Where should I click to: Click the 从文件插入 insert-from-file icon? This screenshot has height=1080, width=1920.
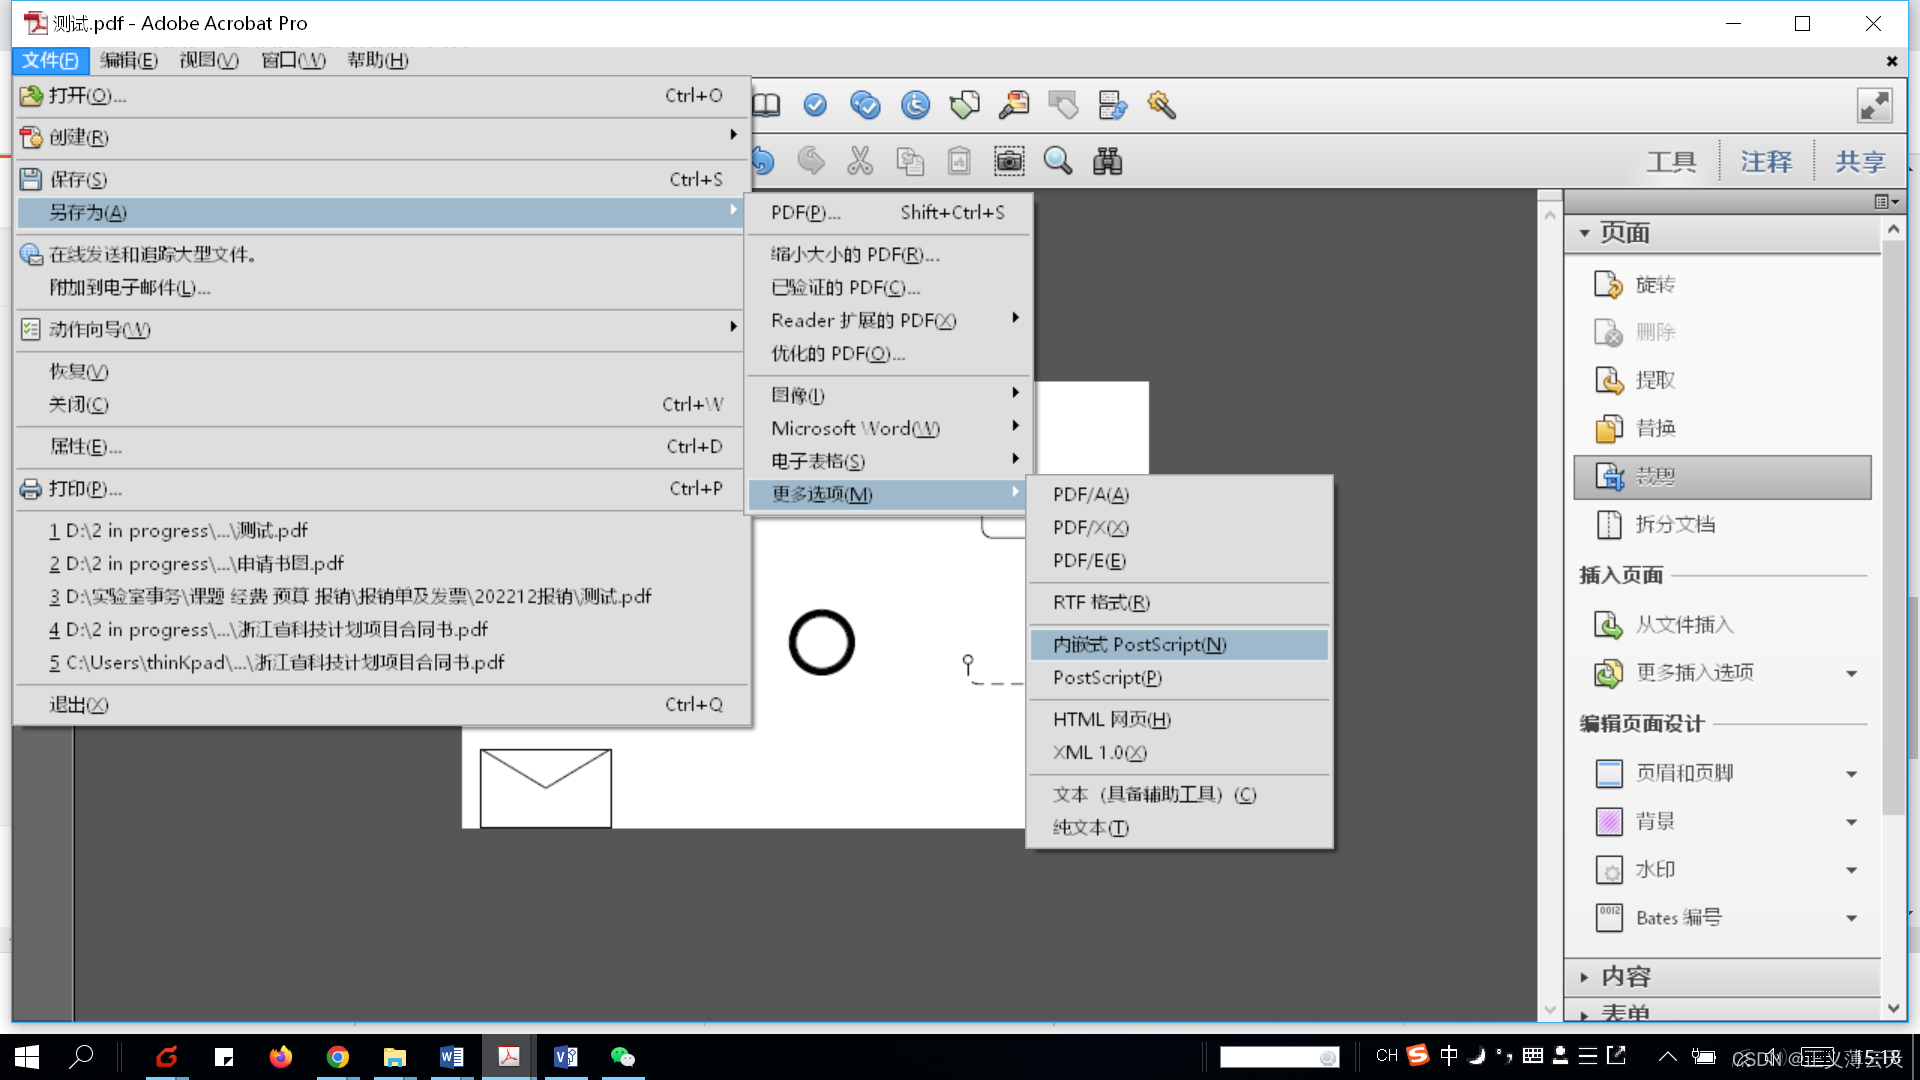[1609, 624]
